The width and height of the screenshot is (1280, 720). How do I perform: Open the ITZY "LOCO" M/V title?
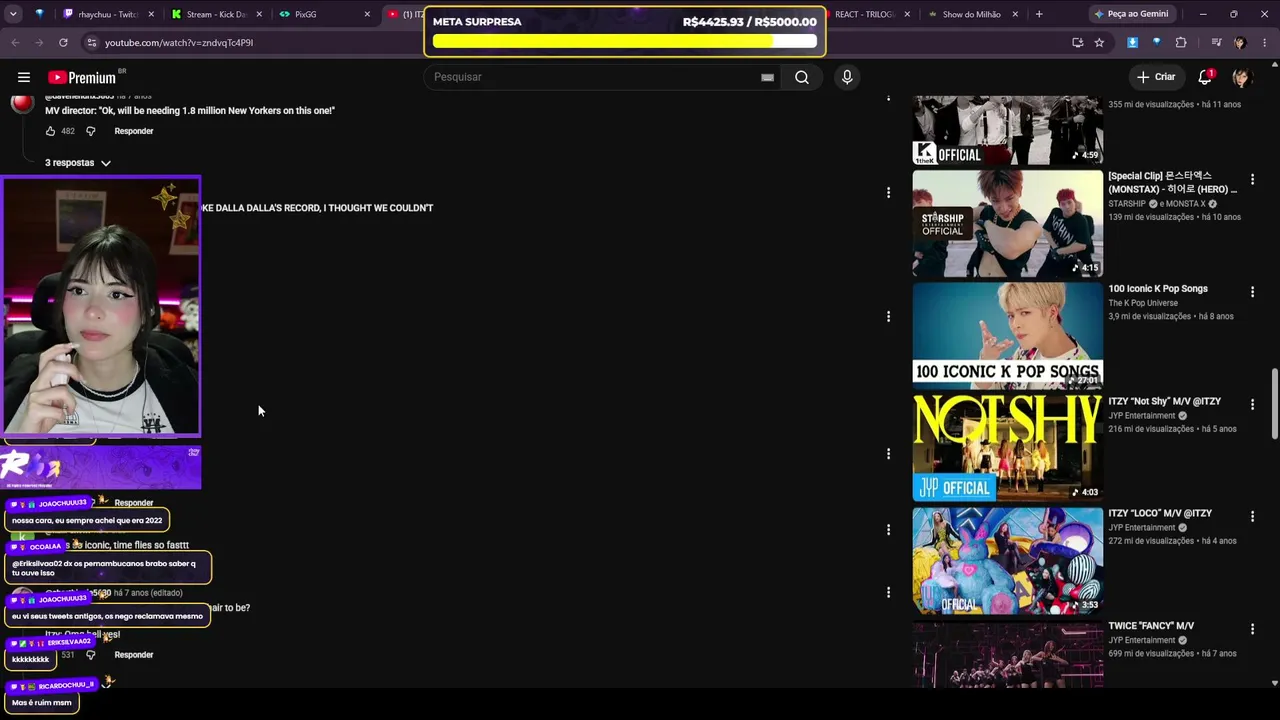click(x=1160, y=513)
